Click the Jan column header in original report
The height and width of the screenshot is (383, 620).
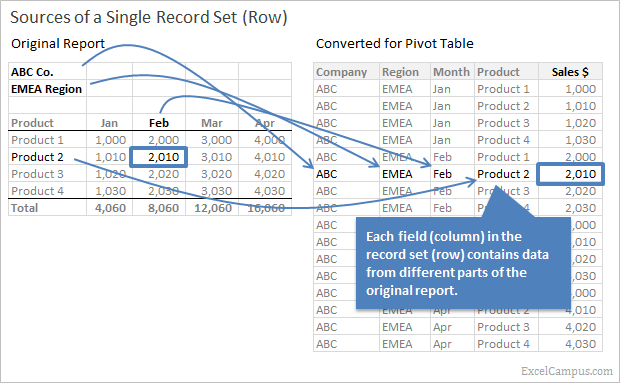109,123
